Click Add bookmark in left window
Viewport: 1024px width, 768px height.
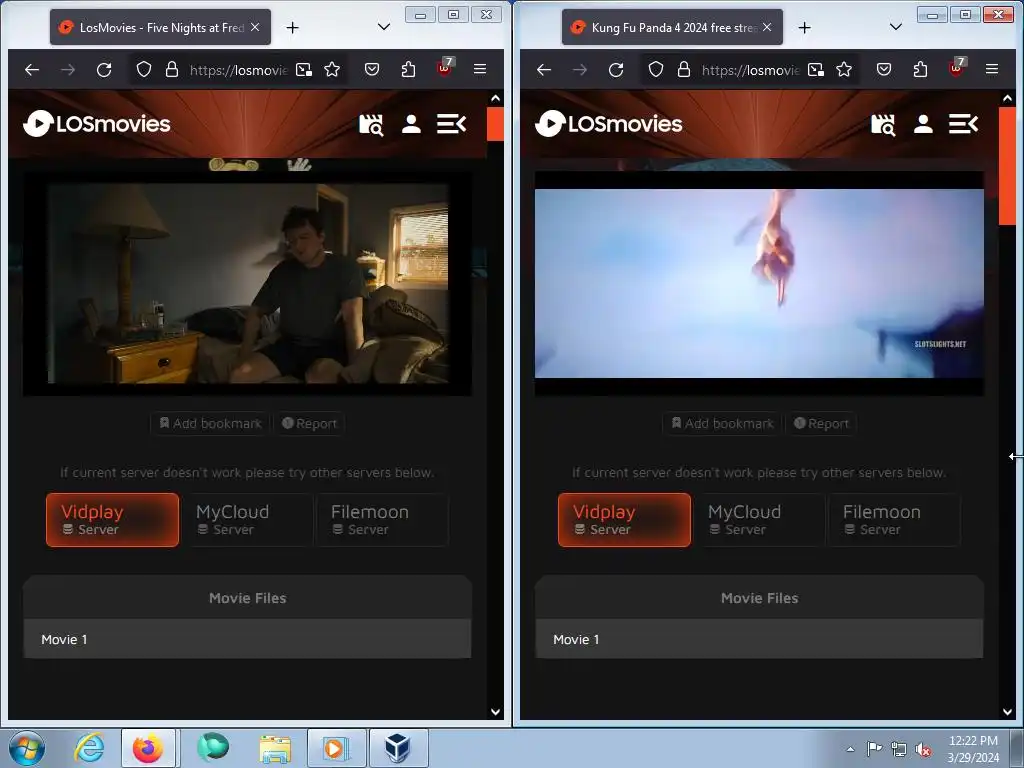tap(210, 423)
